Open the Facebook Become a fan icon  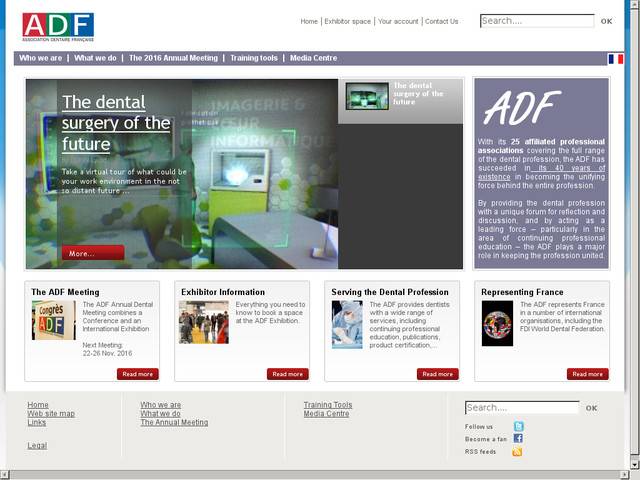click(518, 438)
